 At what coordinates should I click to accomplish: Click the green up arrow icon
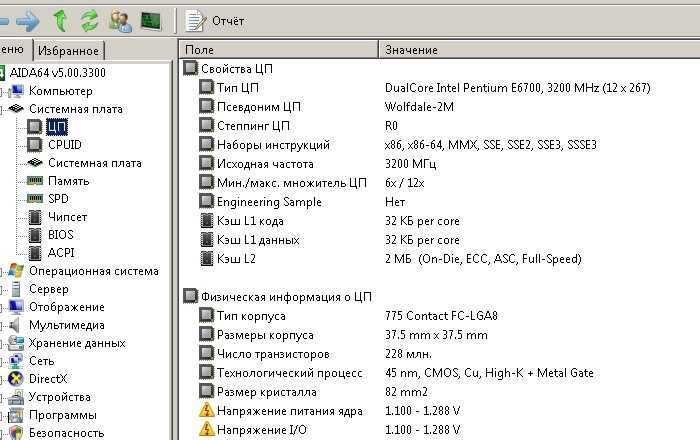coord(60,21)
